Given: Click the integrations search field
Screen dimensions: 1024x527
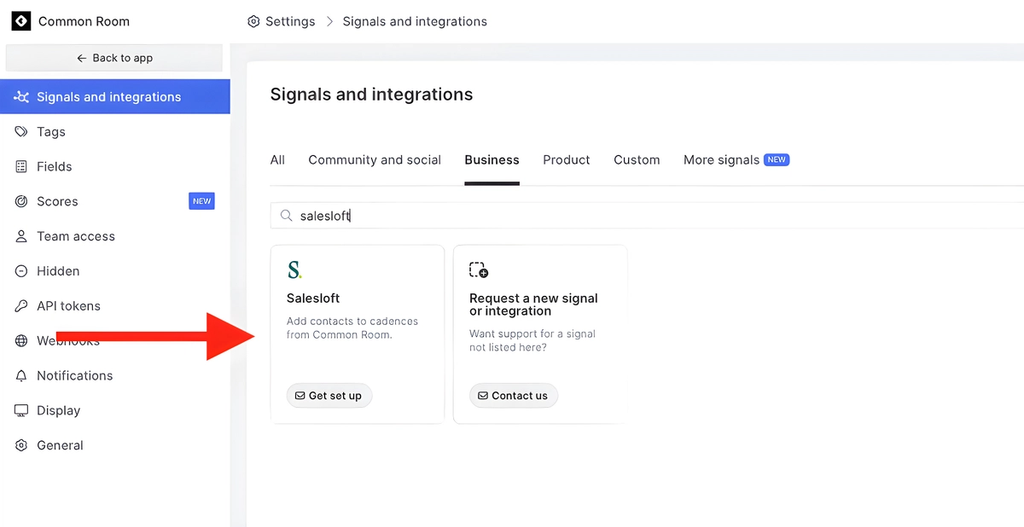Looking at the screenshot, I should [x=640, y=216].
